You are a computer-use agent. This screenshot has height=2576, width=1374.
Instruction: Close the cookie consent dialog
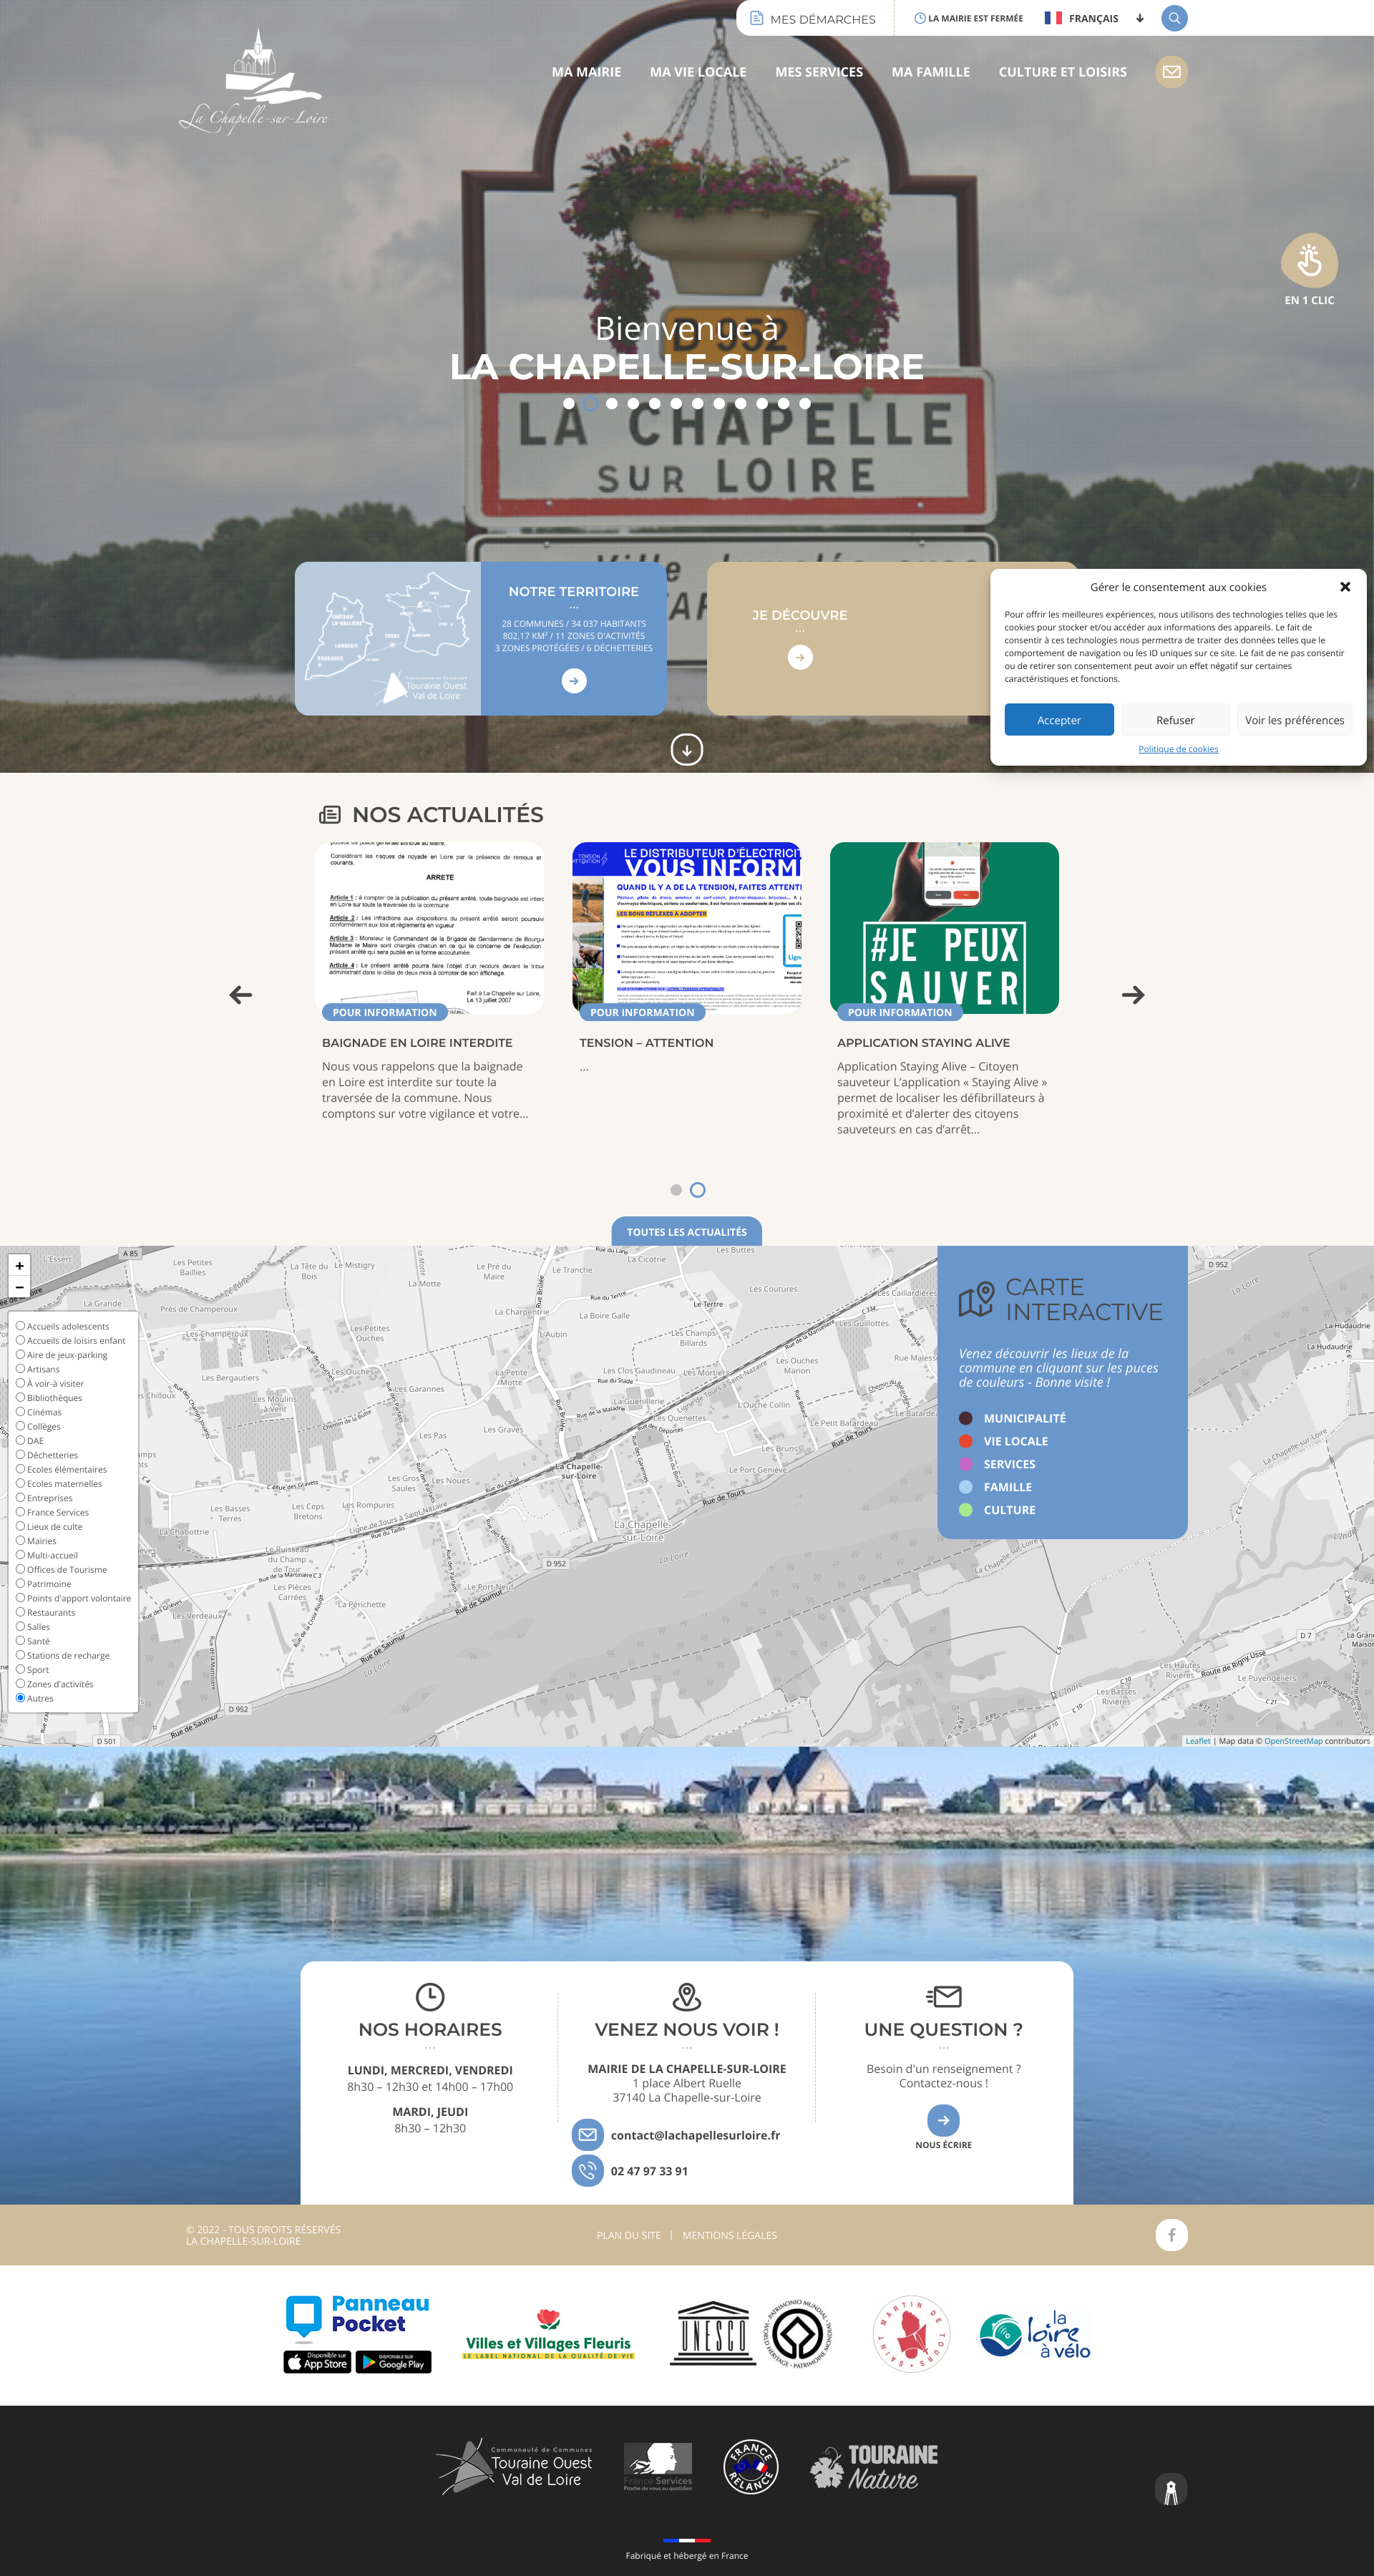(1345, 587)
